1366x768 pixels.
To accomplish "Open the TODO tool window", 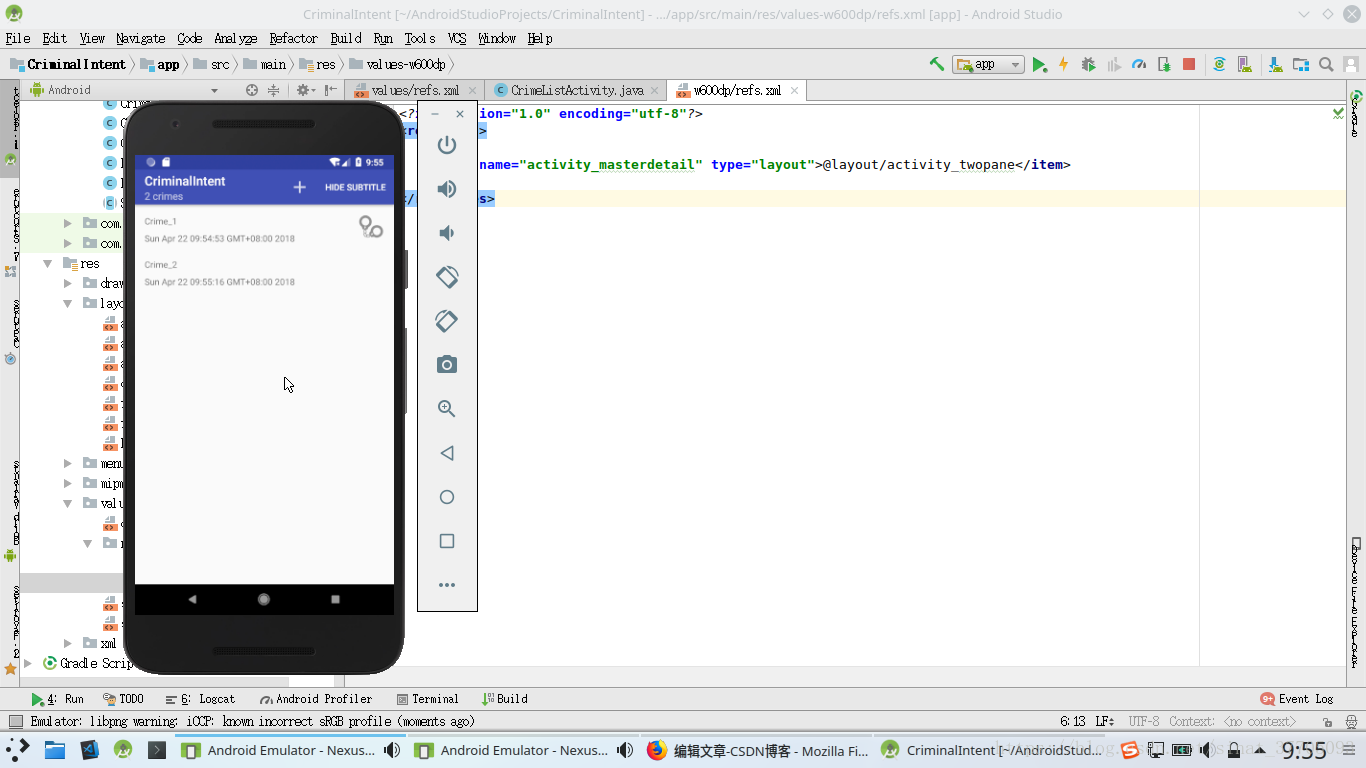I will 124,699.
